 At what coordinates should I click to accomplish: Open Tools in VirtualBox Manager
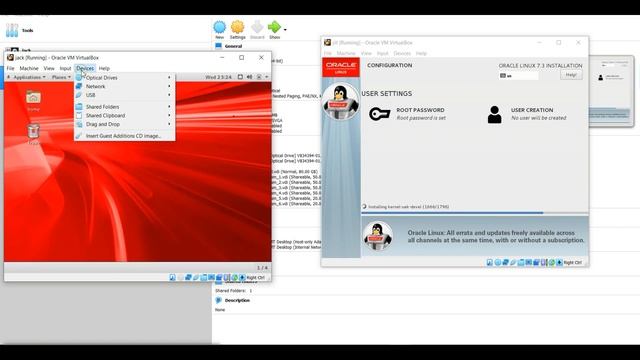[x=20, y=30]
